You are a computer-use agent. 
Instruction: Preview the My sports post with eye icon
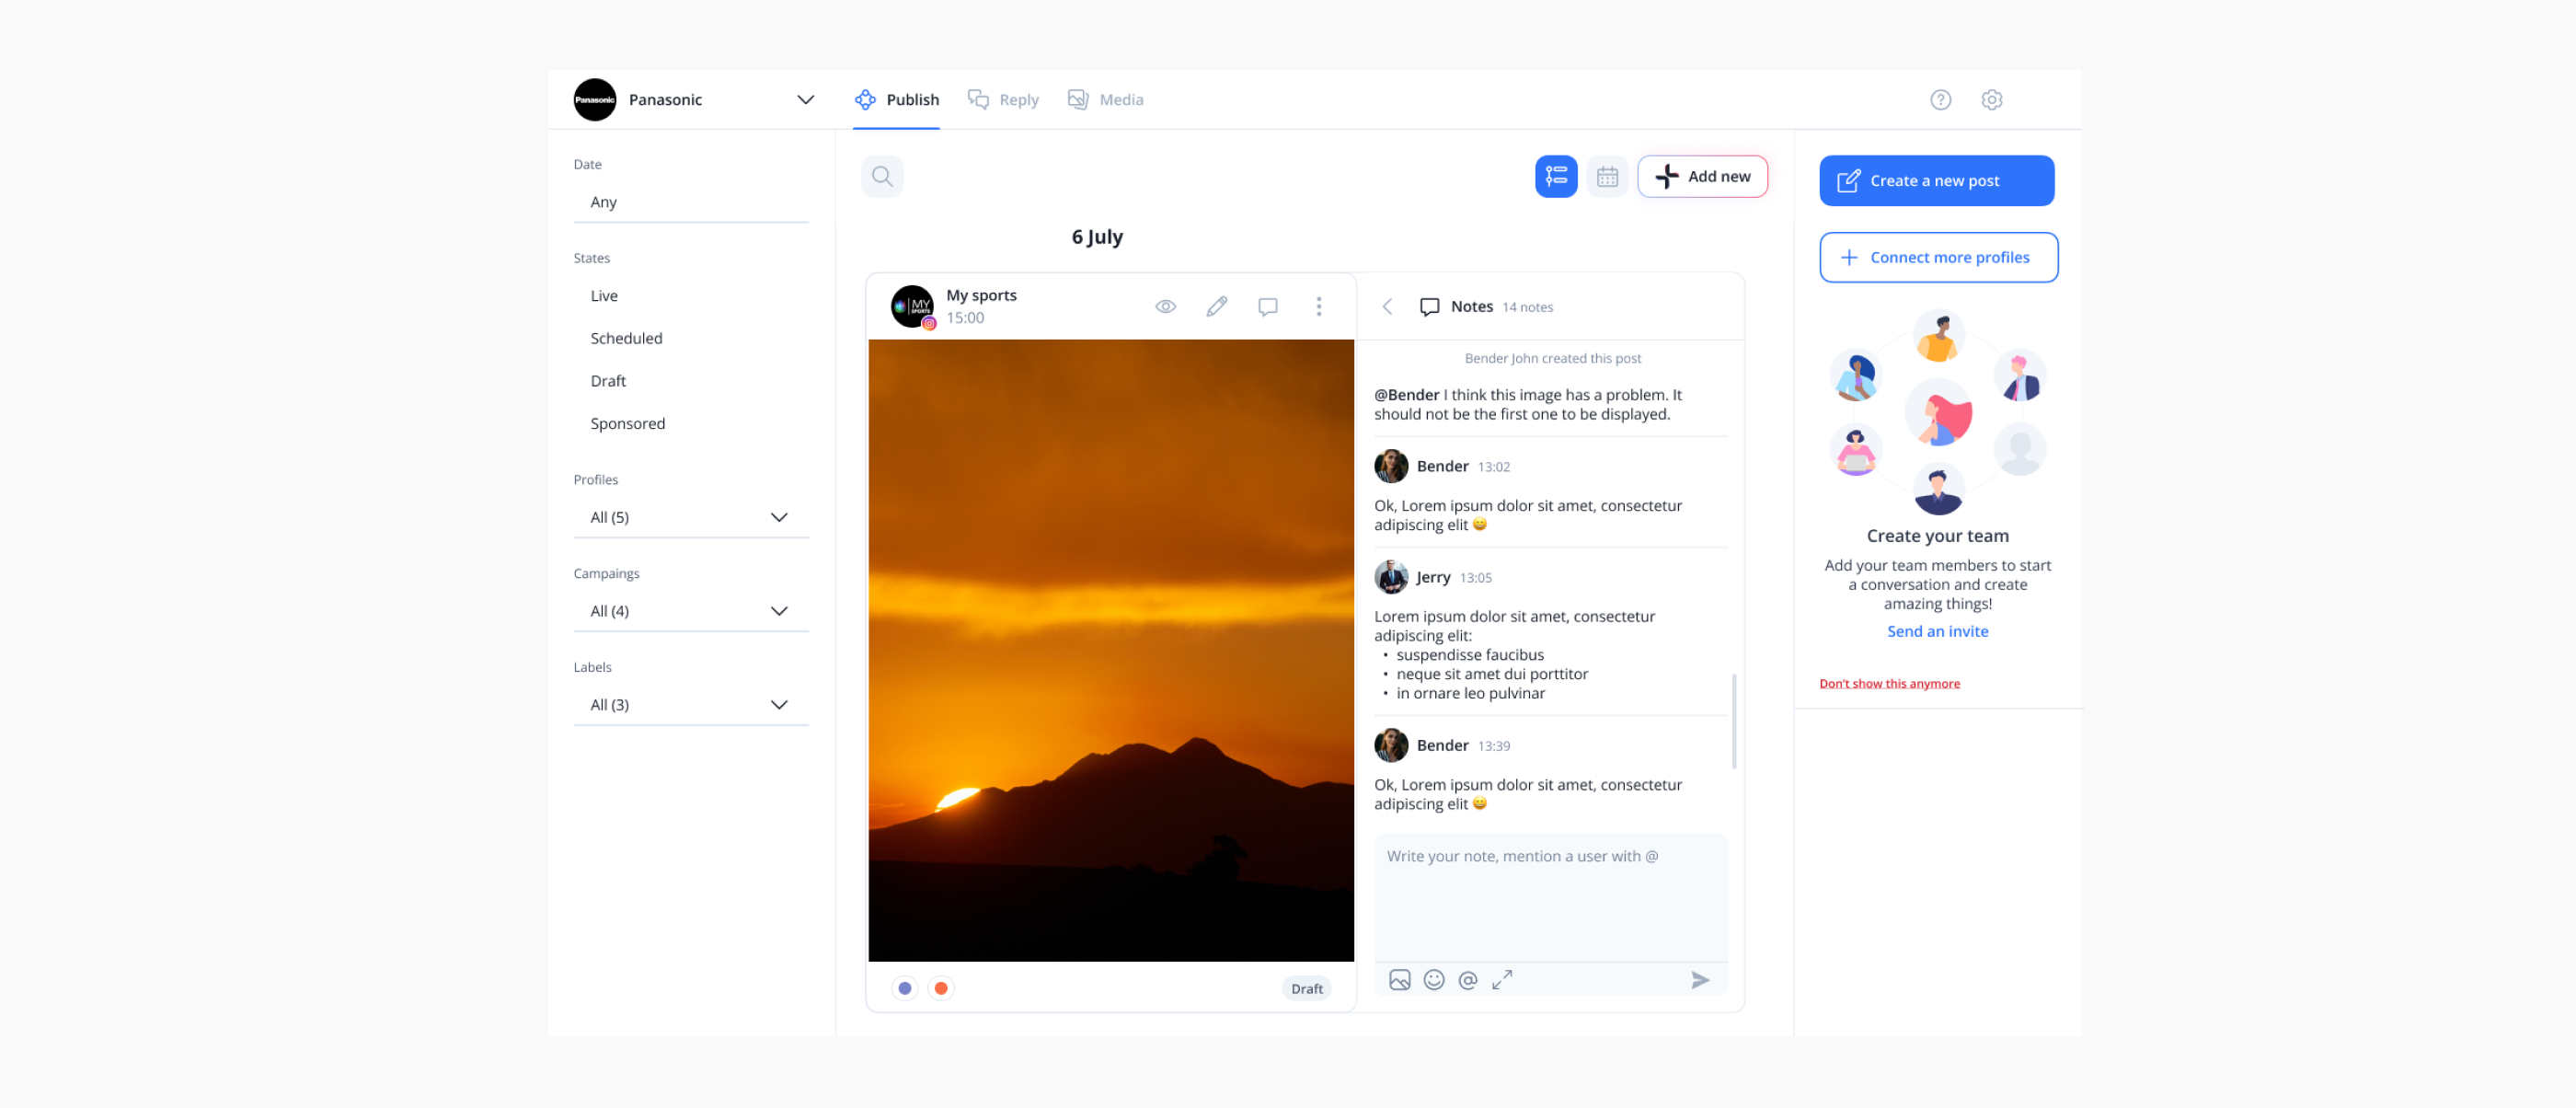pyautogui.click(x=1166, y=306)
